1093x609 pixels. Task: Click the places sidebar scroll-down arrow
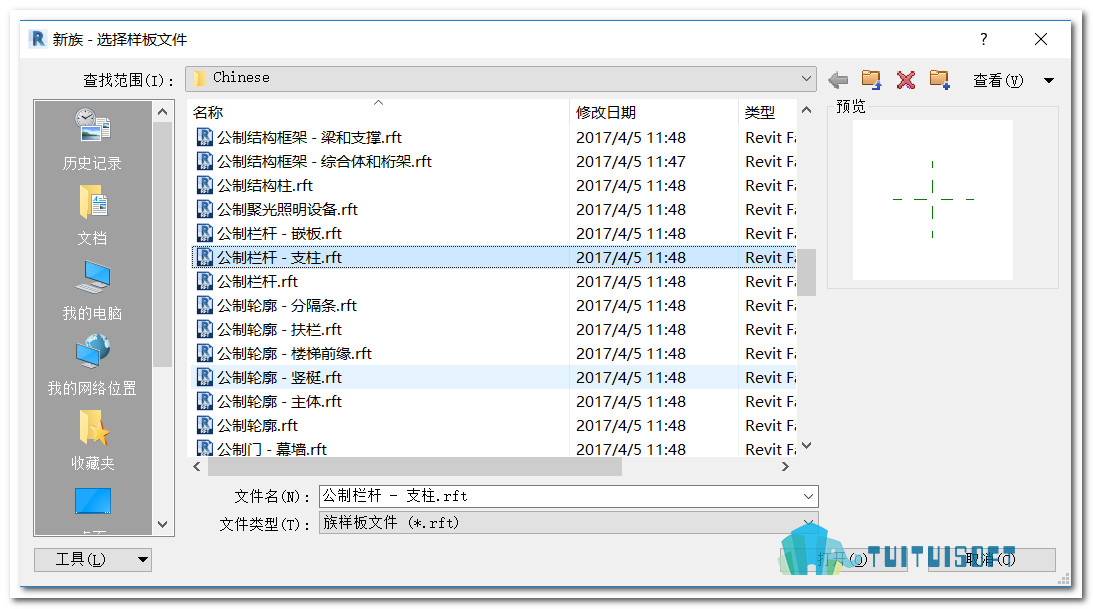click(x=162, y=525)
